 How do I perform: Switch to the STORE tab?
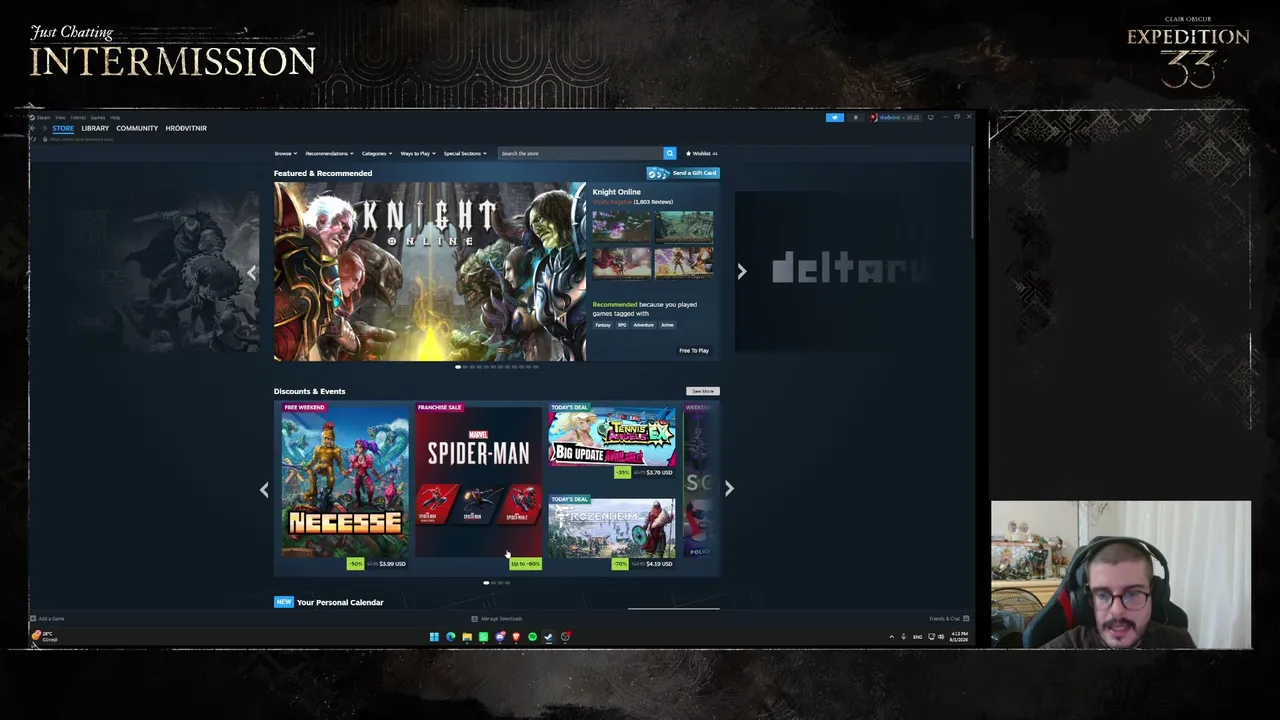[63, 128]
